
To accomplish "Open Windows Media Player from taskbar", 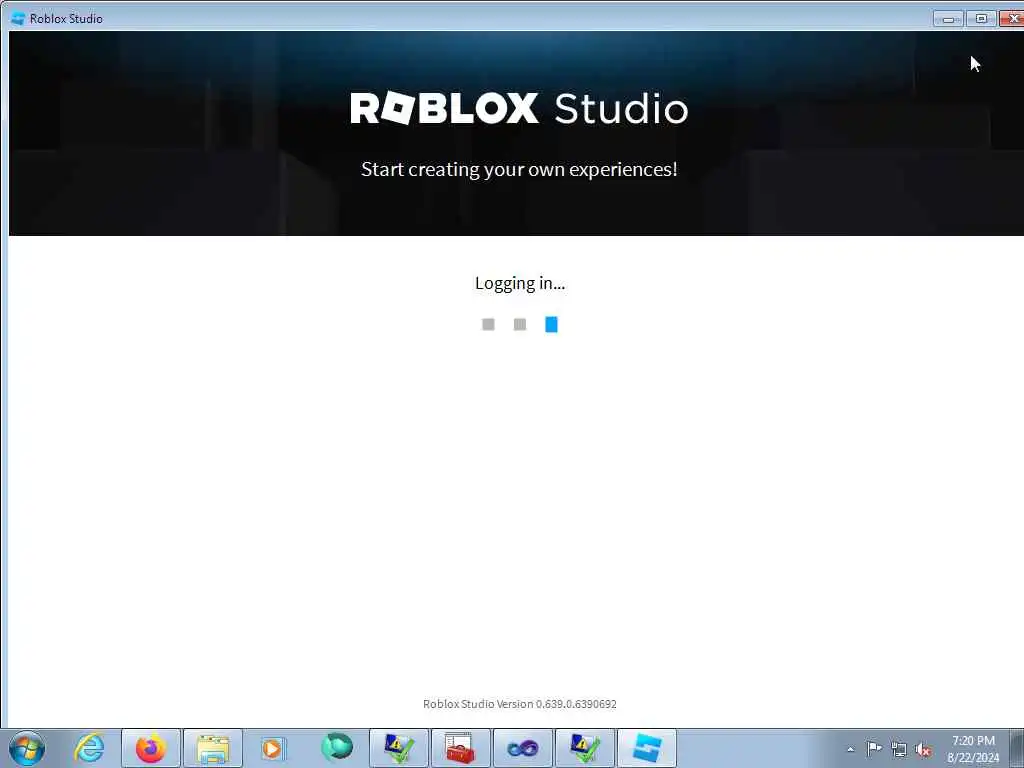I will (x=274, y=748).
